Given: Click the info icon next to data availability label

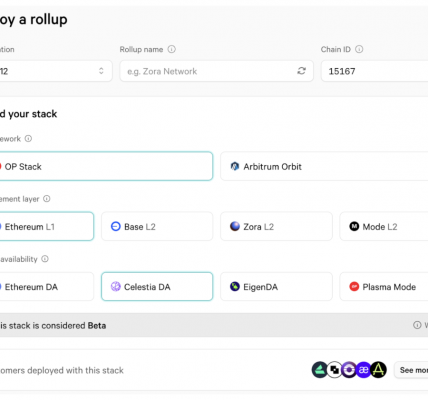Looking at the screenshot, I should click(45, 259).
